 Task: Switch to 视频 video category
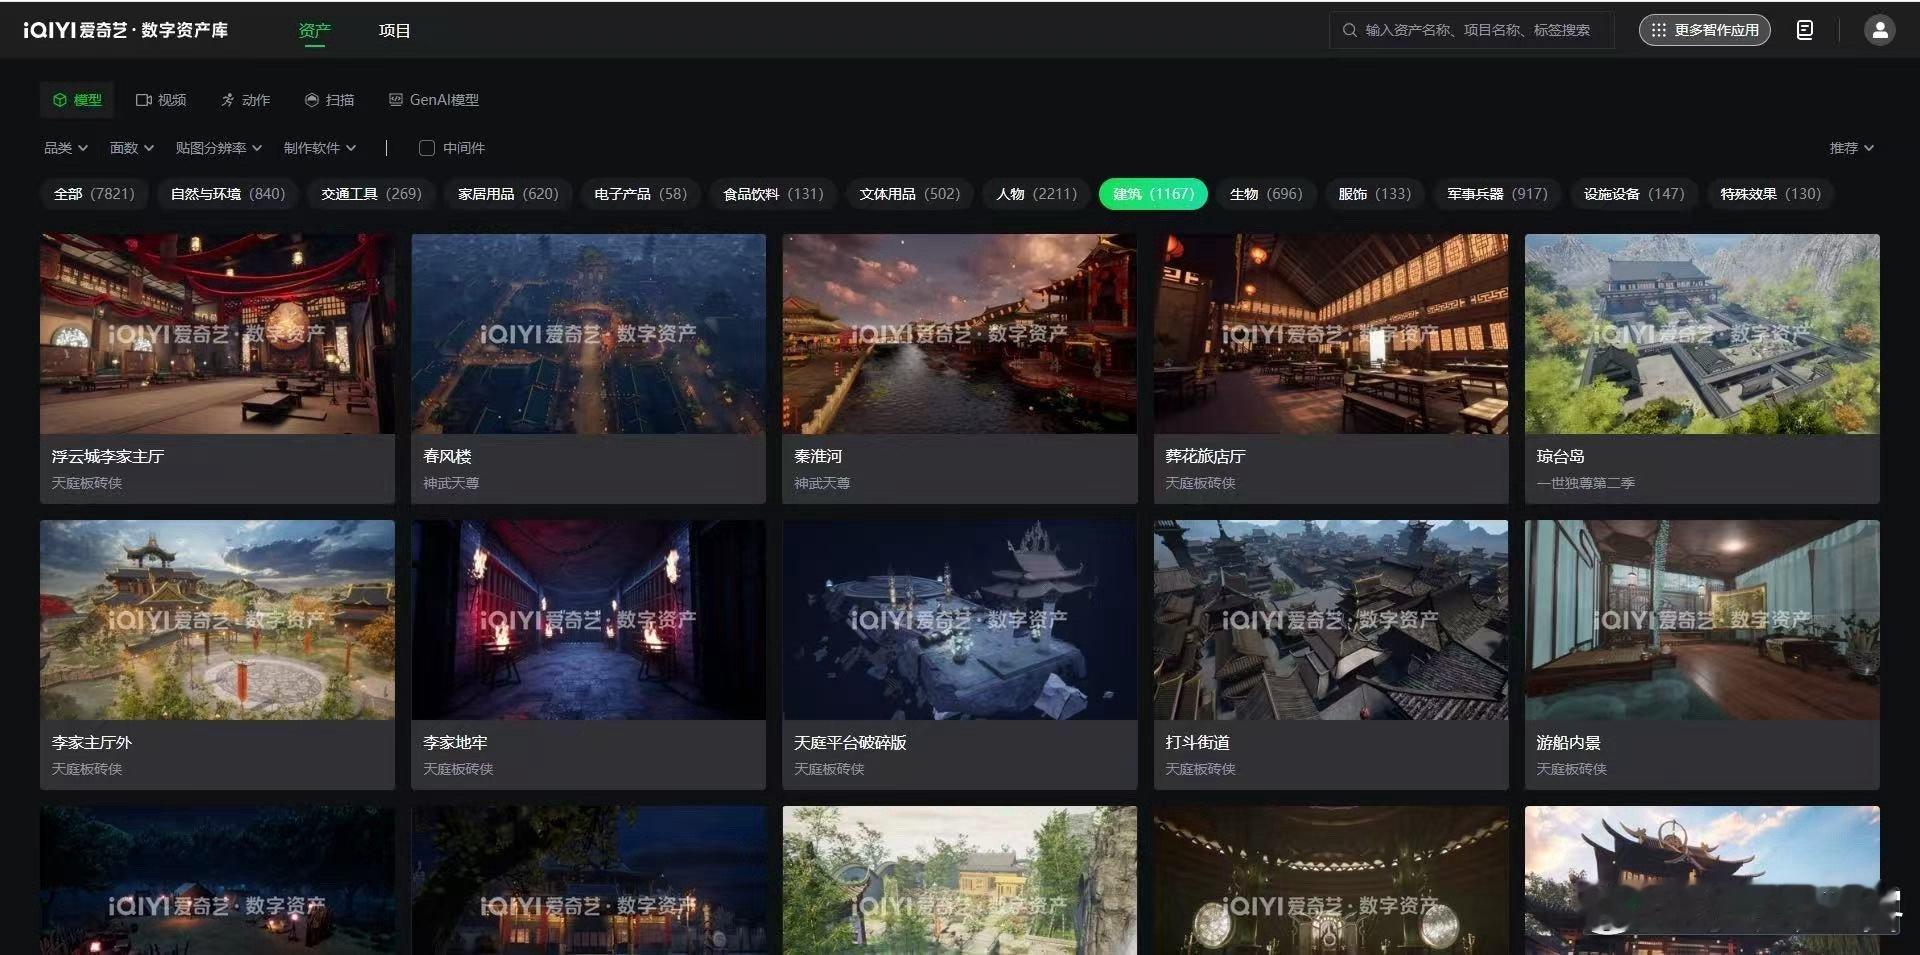coord(161,100)
